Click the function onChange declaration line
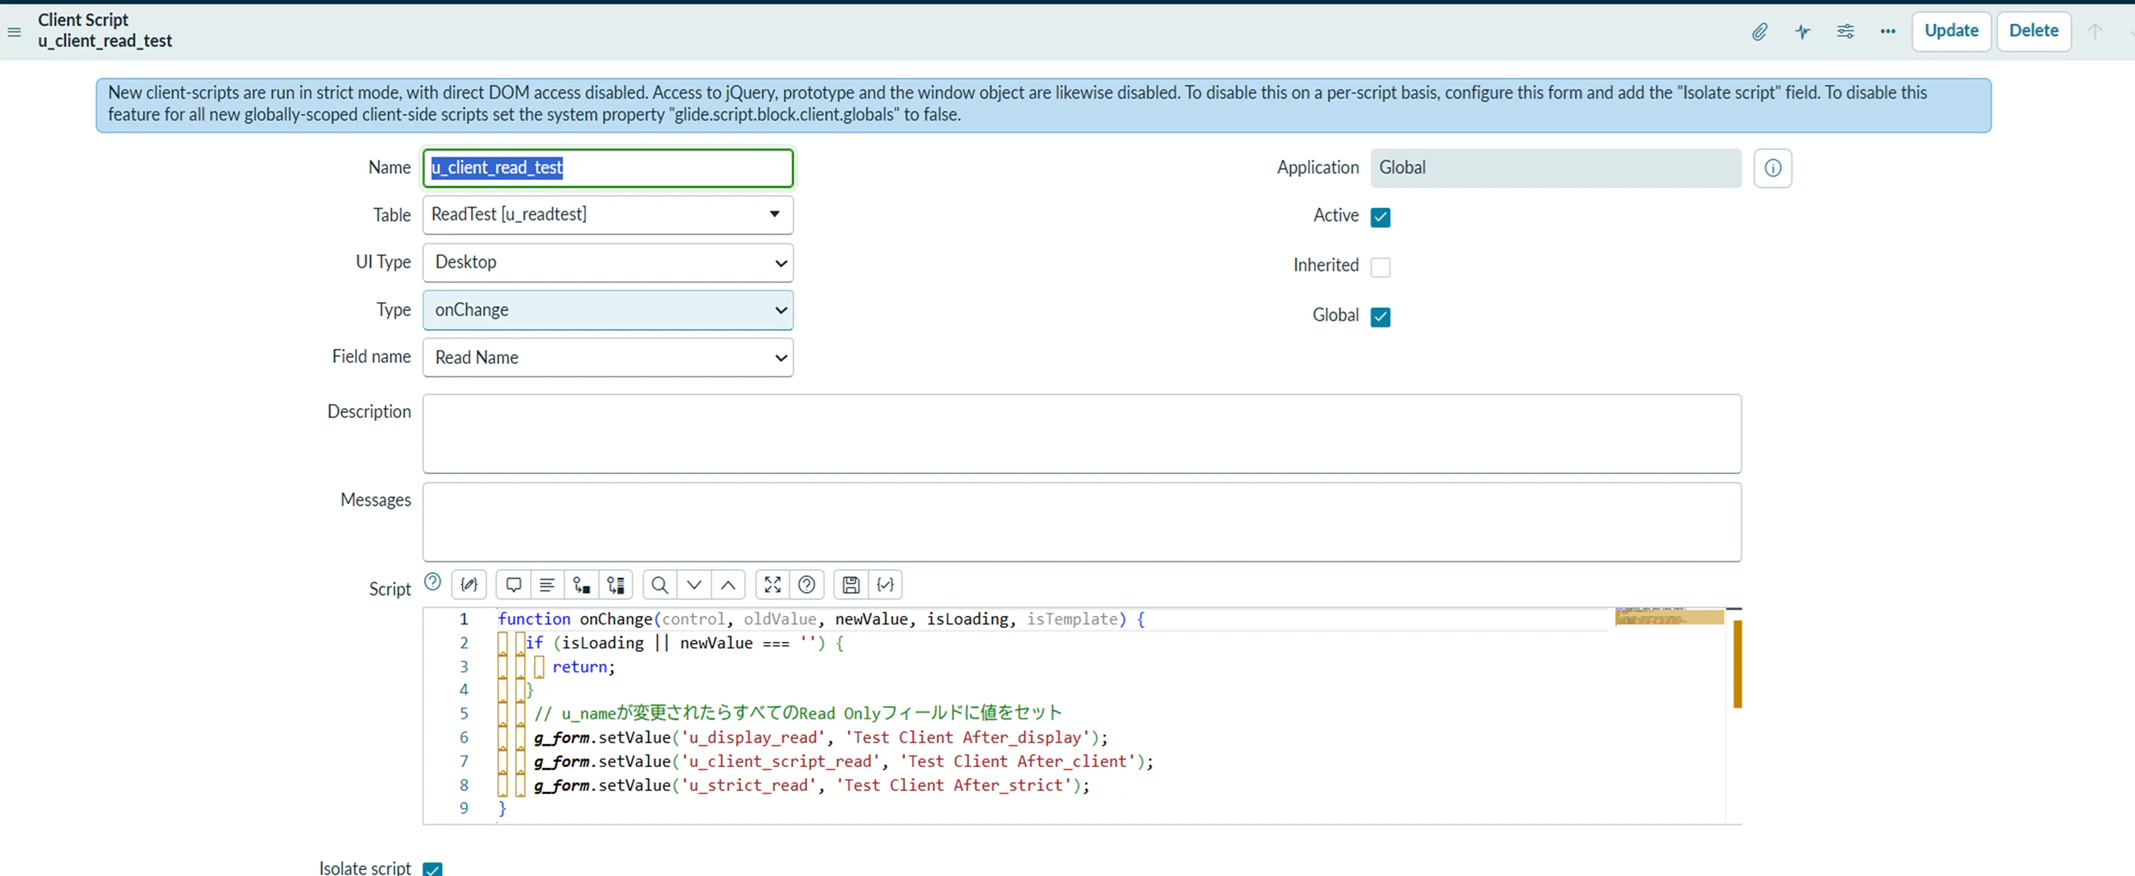 coord(821,620)
